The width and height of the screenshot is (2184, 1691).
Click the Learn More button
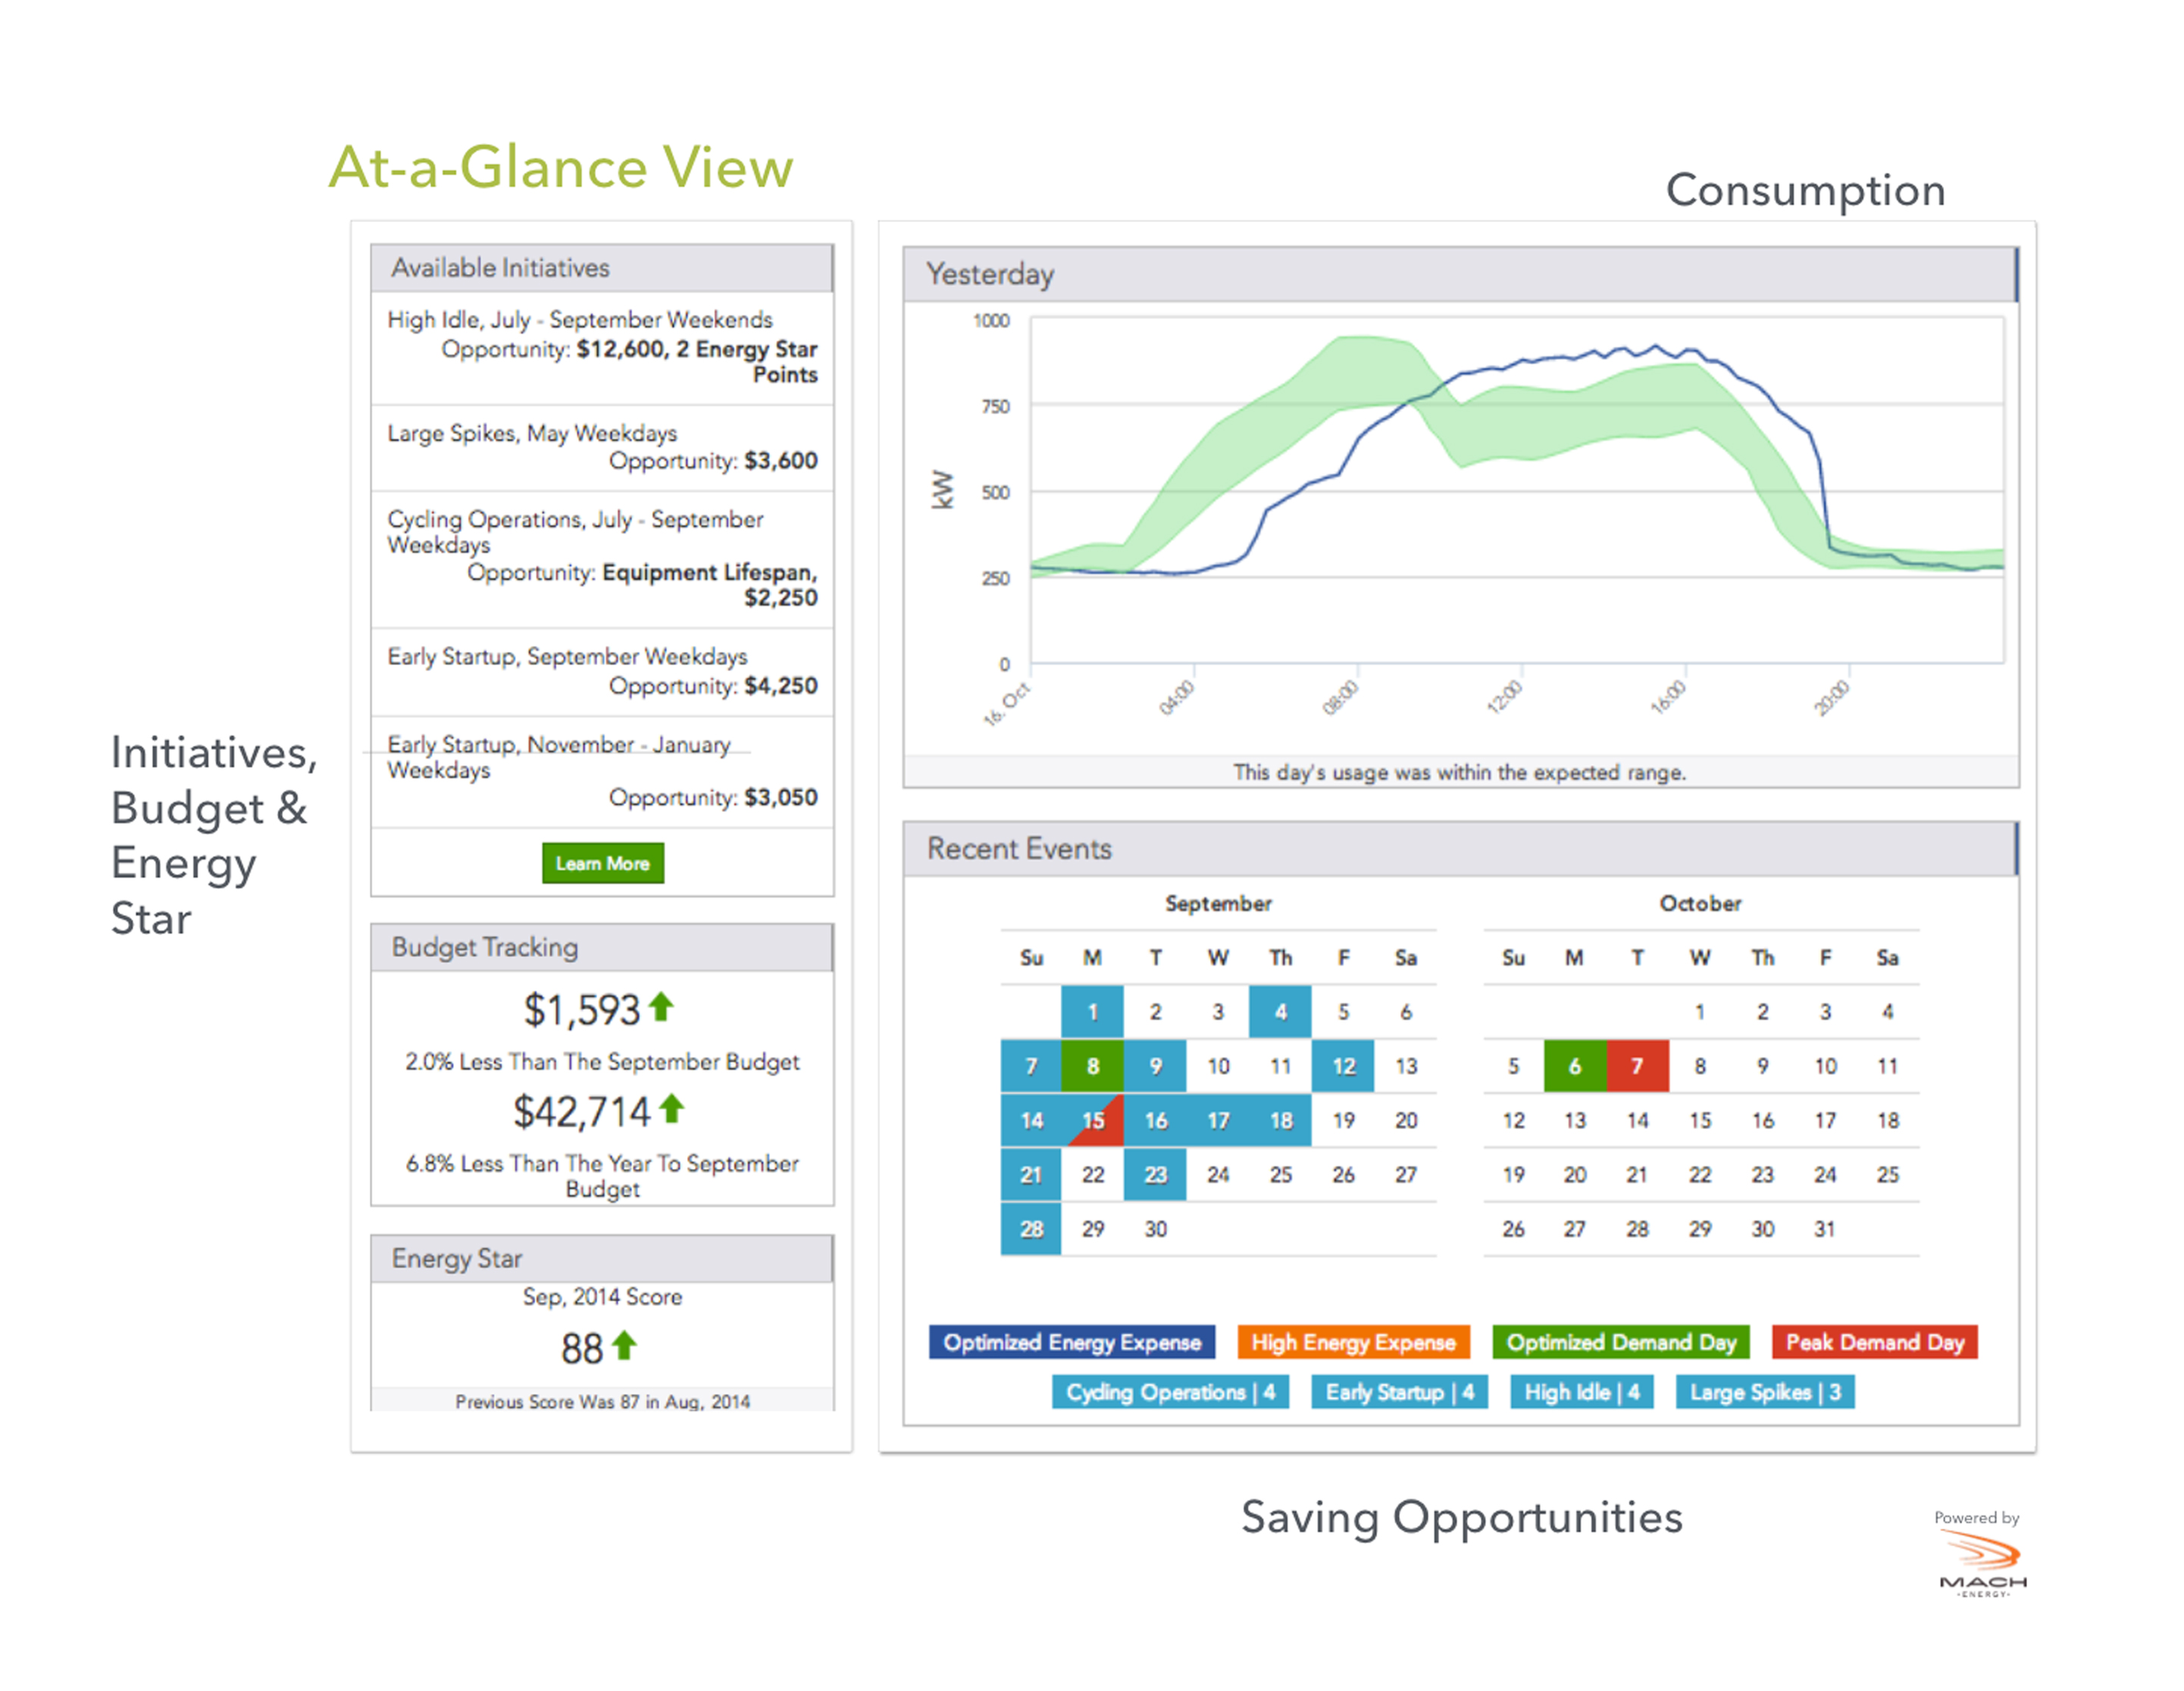click(602, 863)
